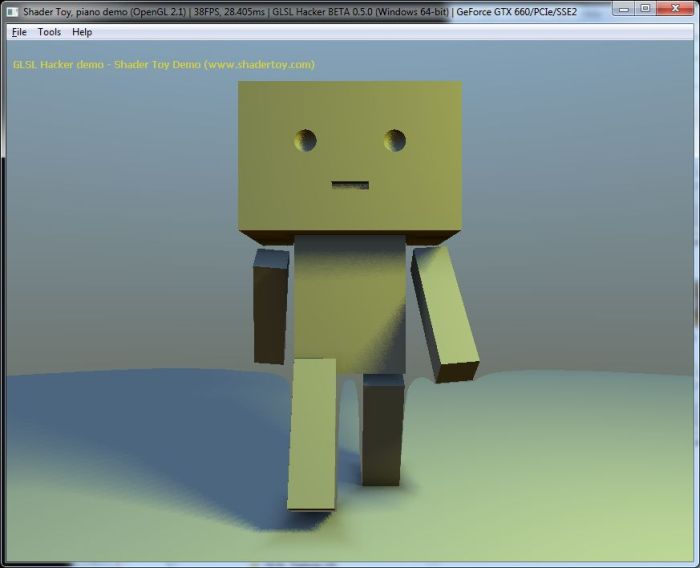
Task: Maximize the GLSL Hacker window
Action: click(645, 8)
